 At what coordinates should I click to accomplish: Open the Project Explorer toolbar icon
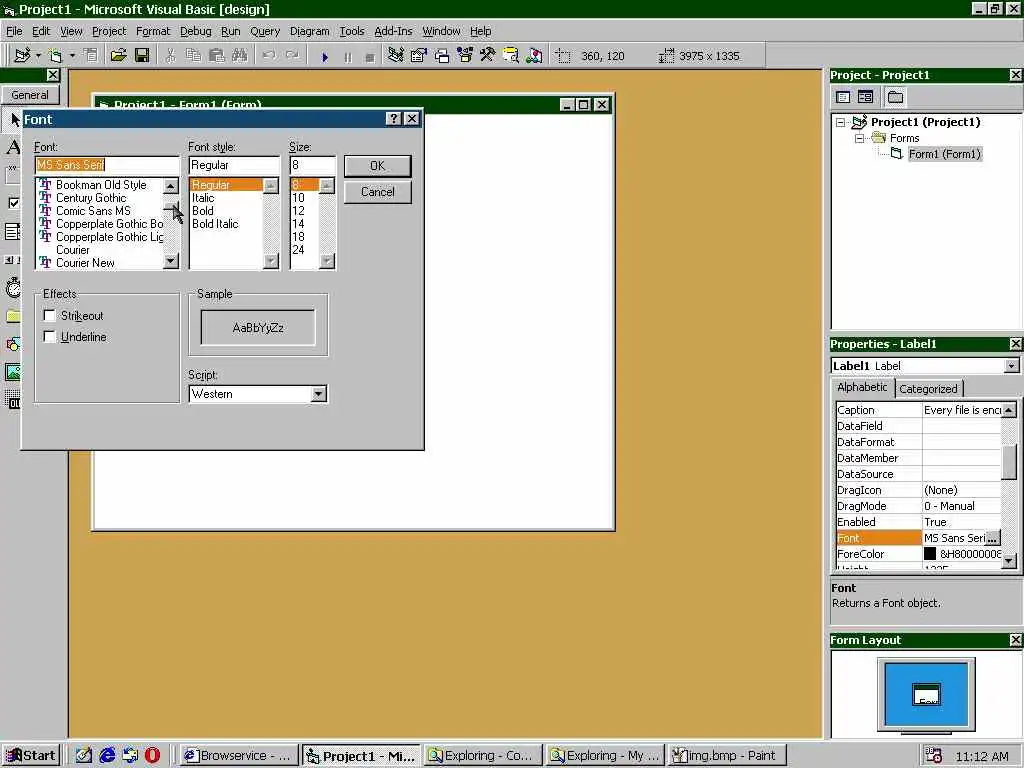[395, 56]
